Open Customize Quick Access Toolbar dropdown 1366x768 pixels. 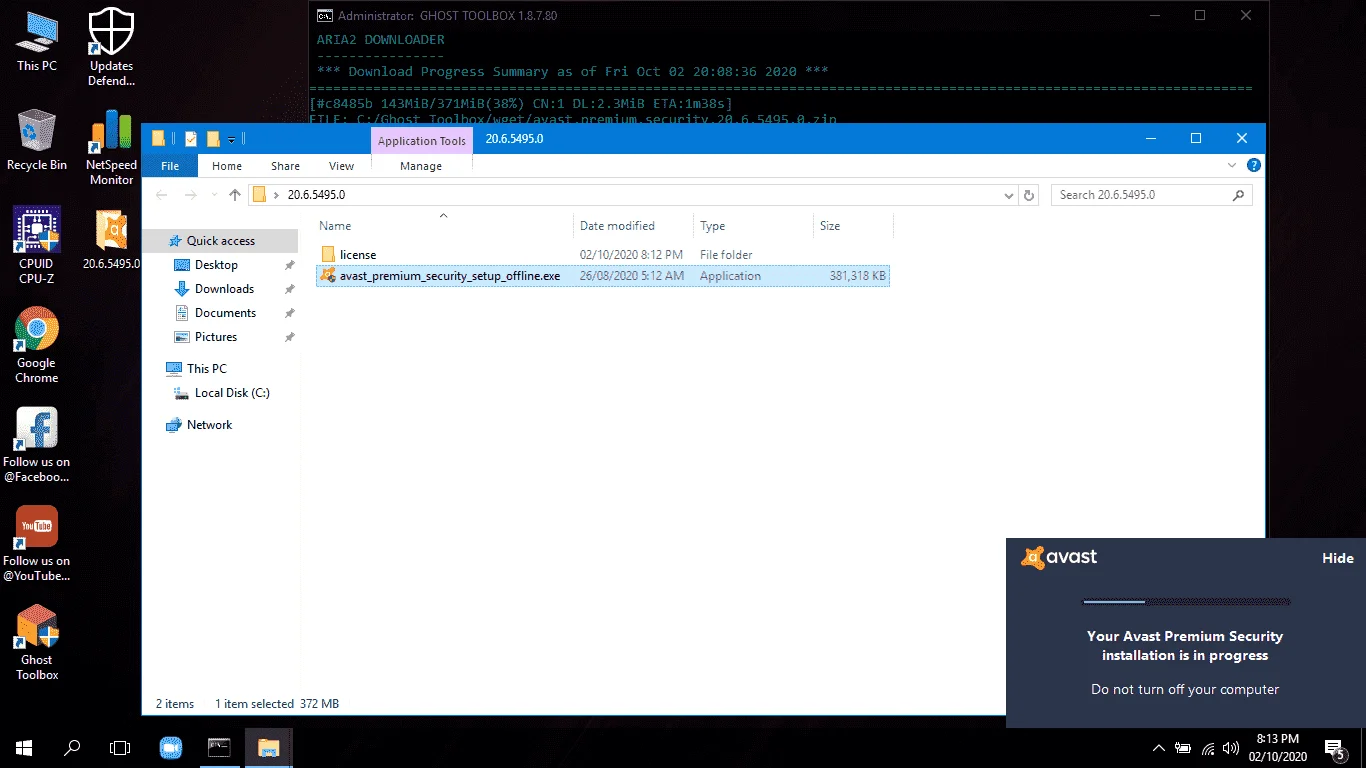point(232,139)
